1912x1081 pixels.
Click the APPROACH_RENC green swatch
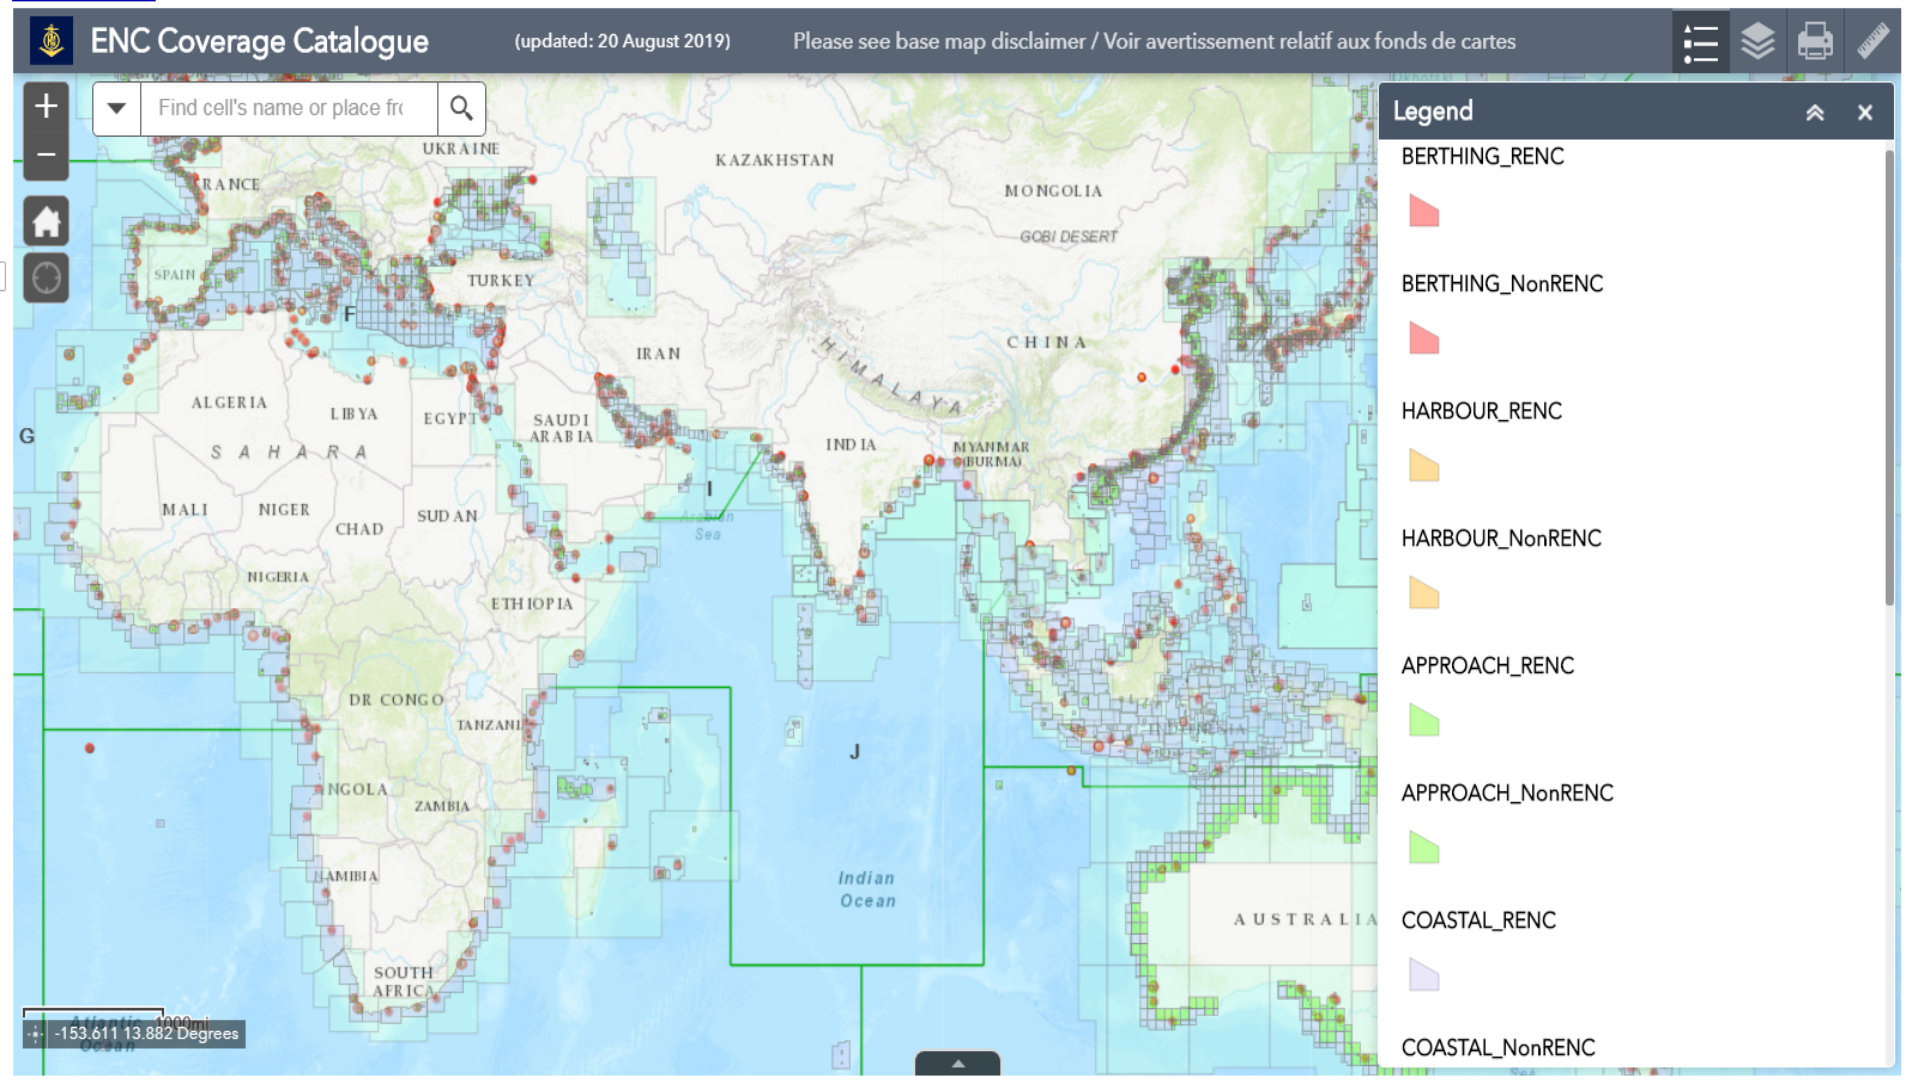click(x=1424, y=720)
